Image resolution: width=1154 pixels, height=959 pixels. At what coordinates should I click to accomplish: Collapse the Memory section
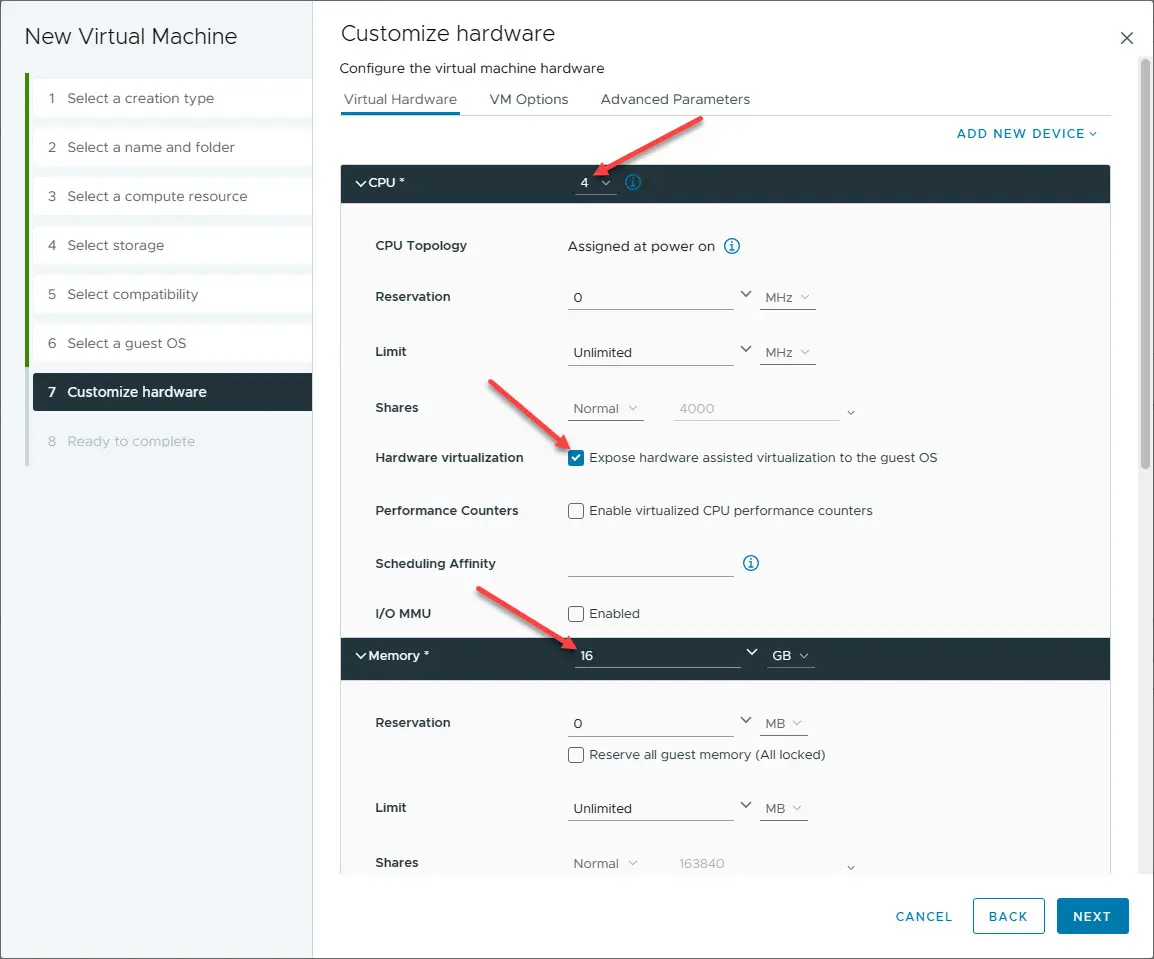[x=361, y=656]
